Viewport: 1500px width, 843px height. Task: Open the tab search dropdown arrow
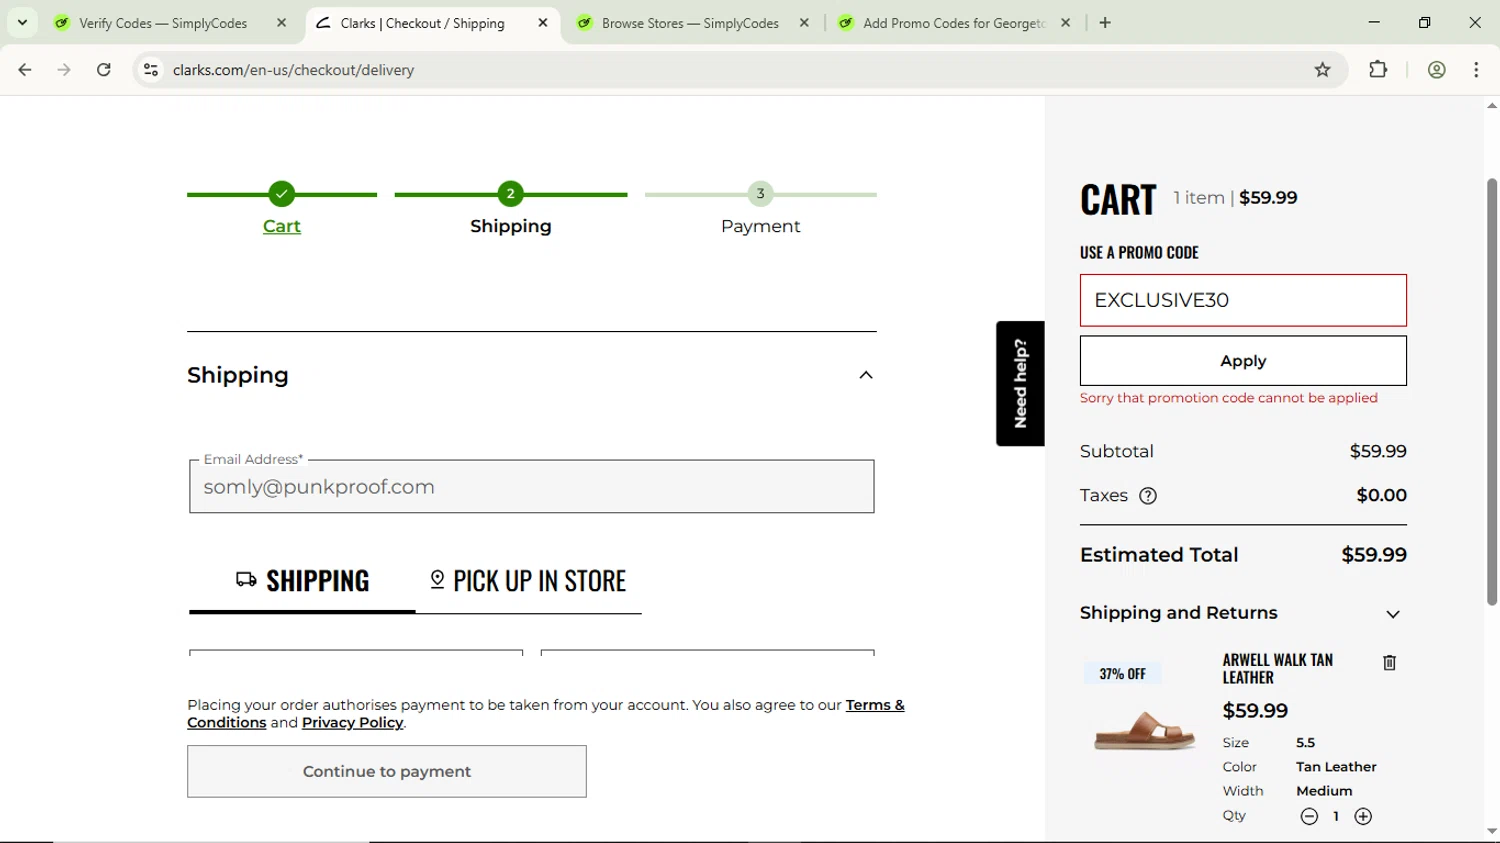[x=22, y=22]
